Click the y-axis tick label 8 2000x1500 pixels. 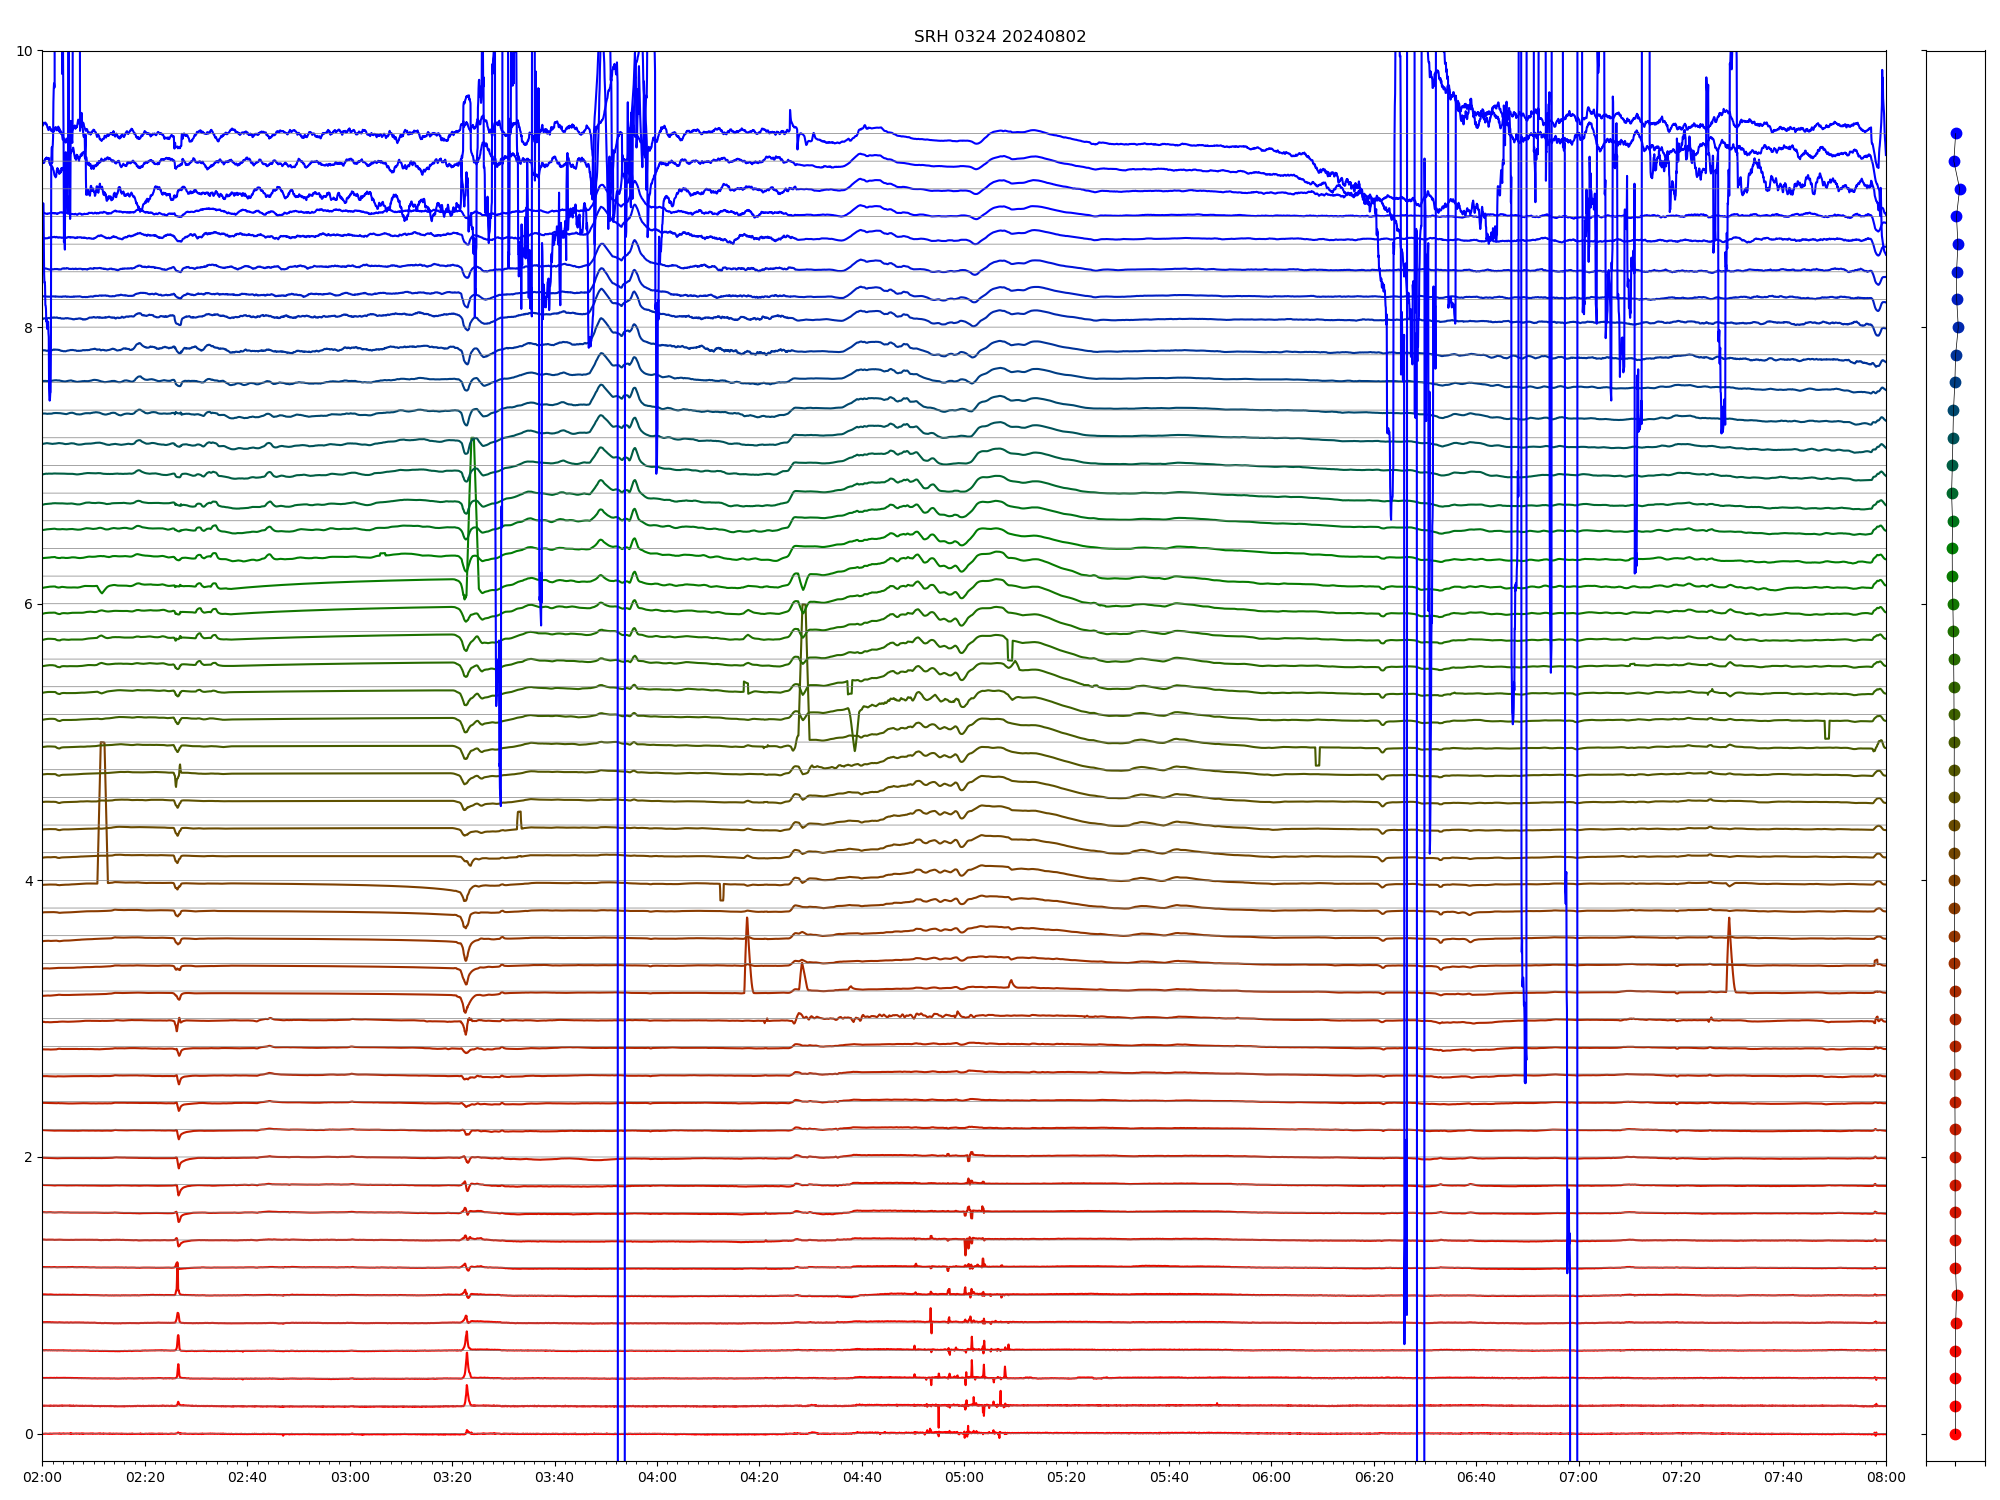pyautogui.click(x=29, y=327)
